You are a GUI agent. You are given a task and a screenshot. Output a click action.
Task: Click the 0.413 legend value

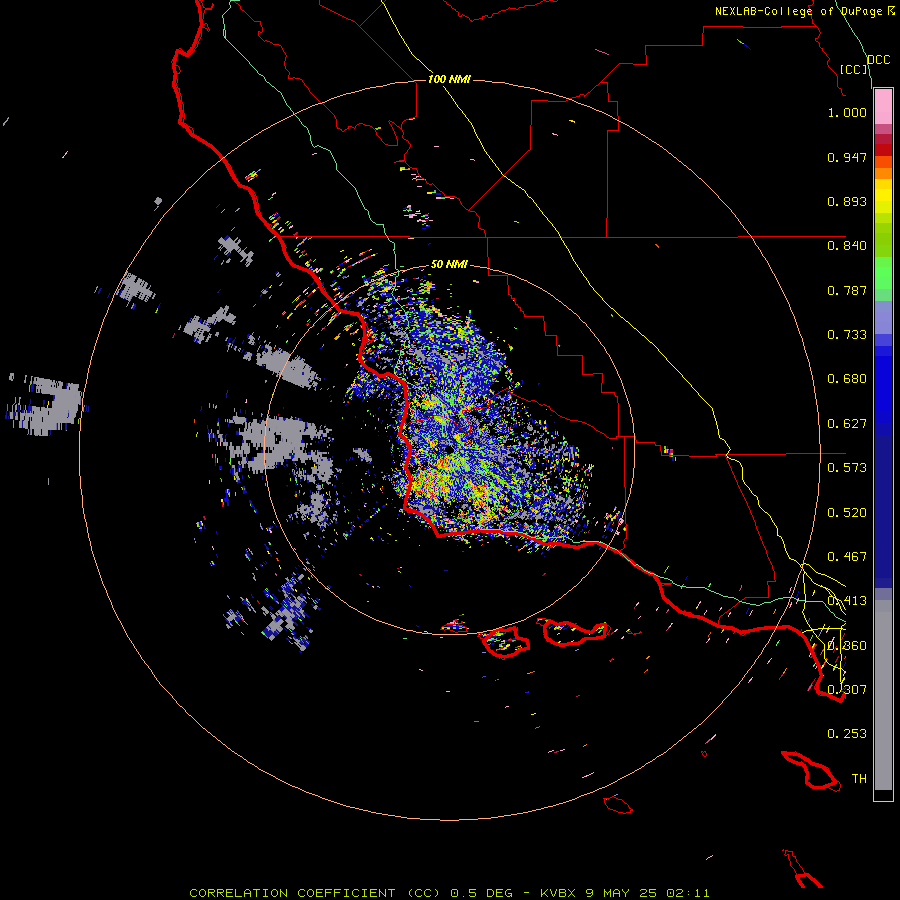[847, 601]
